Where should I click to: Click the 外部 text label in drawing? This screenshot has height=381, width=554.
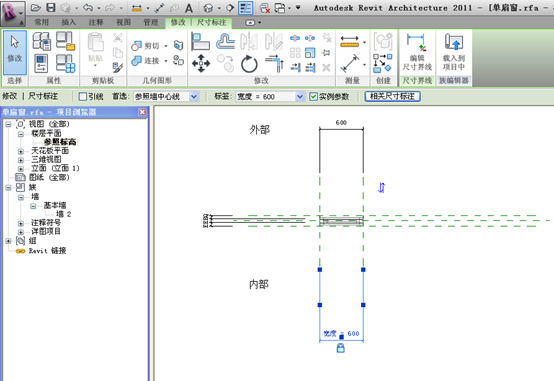[x=260, y=130]
